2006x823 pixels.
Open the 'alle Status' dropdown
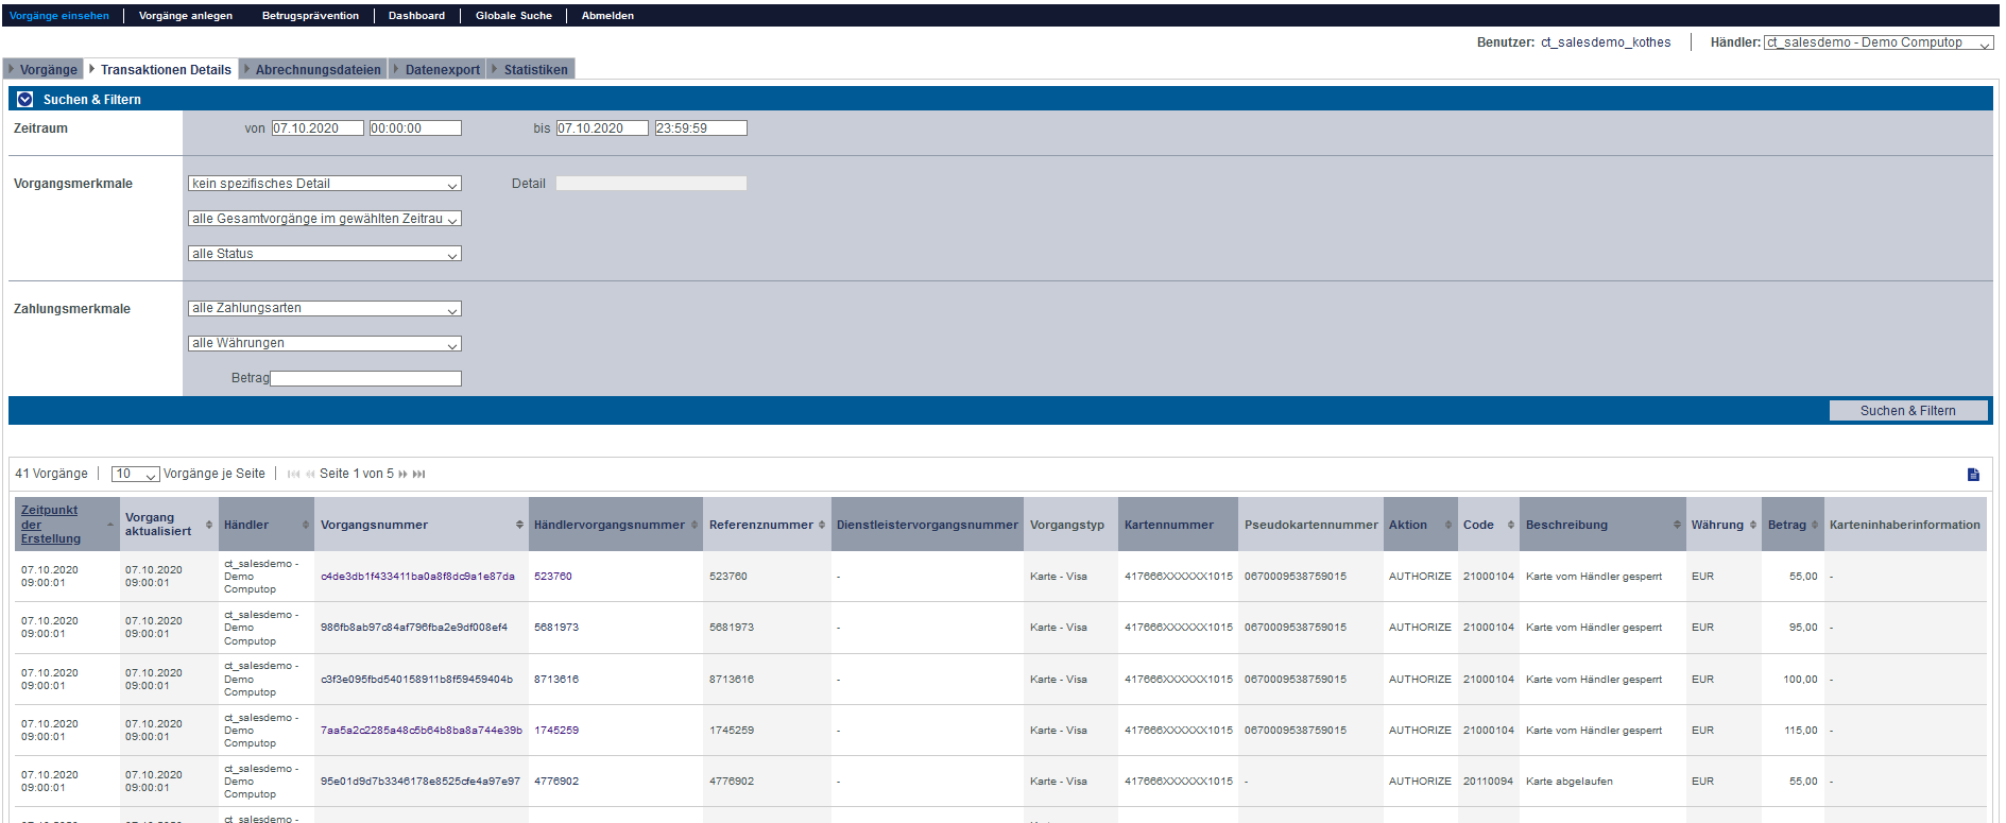[324, 254]
